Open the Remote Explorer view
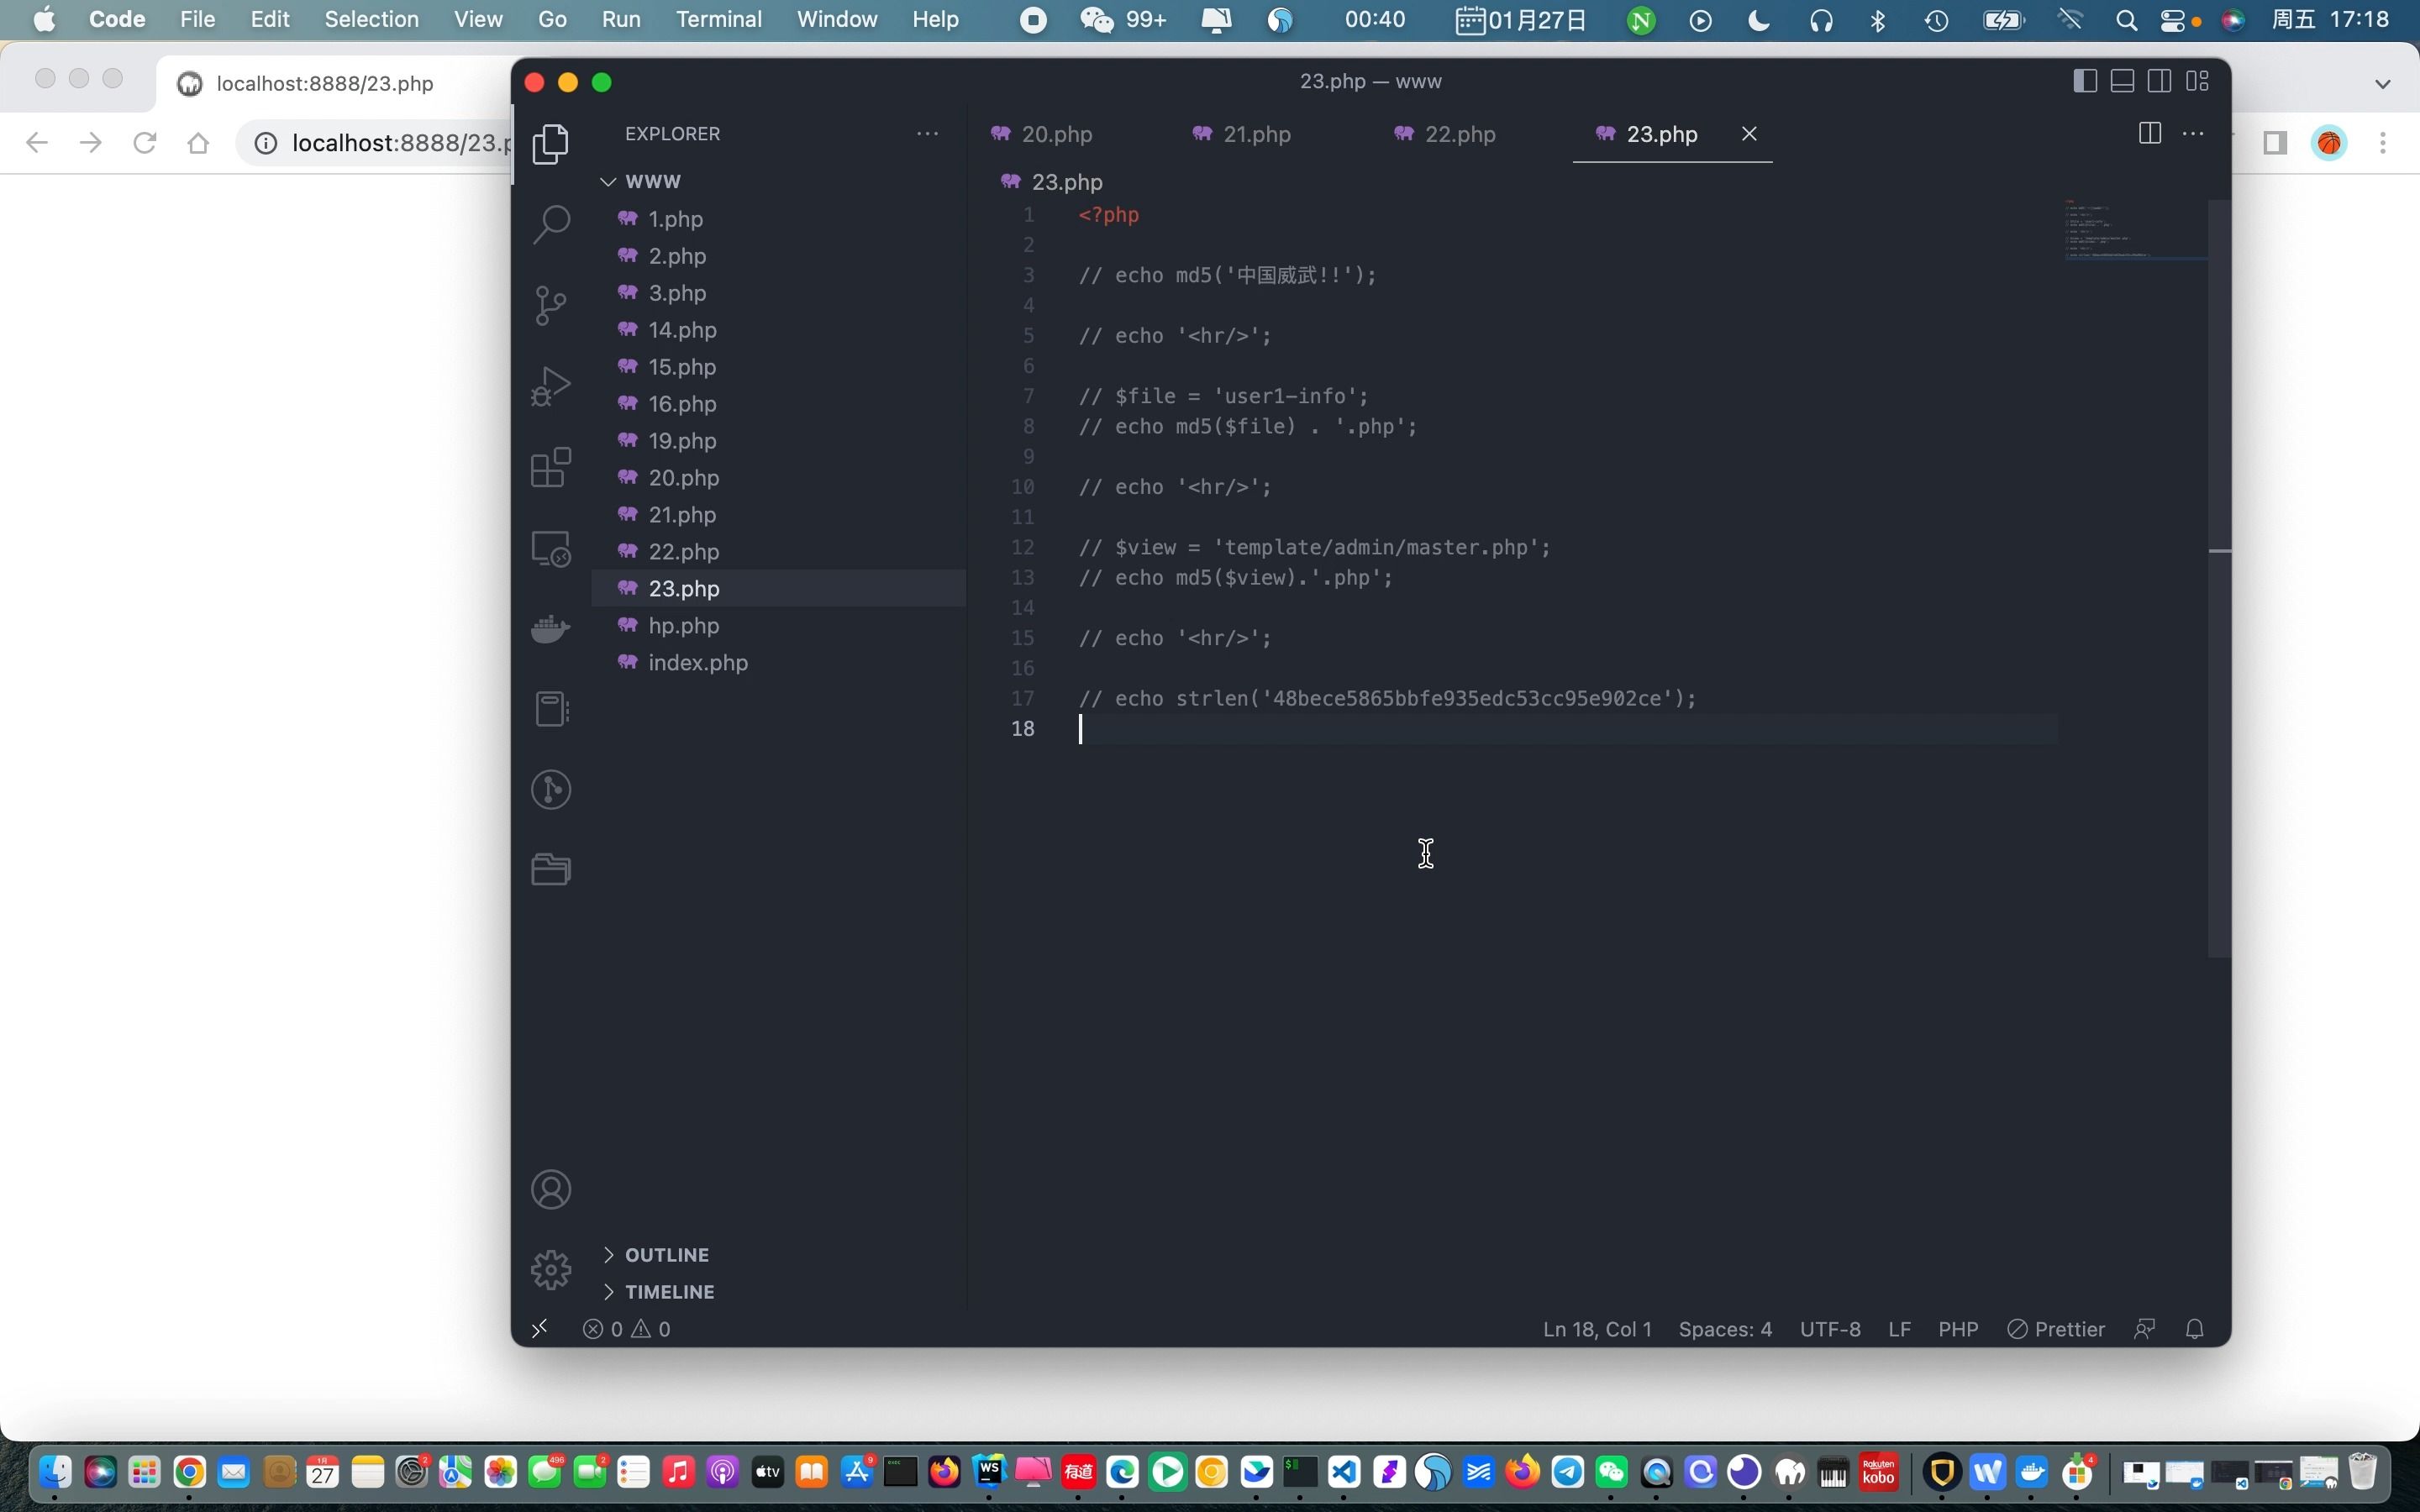The height and width of the screenshot is (1512, 2420). (x=551, y=548)
